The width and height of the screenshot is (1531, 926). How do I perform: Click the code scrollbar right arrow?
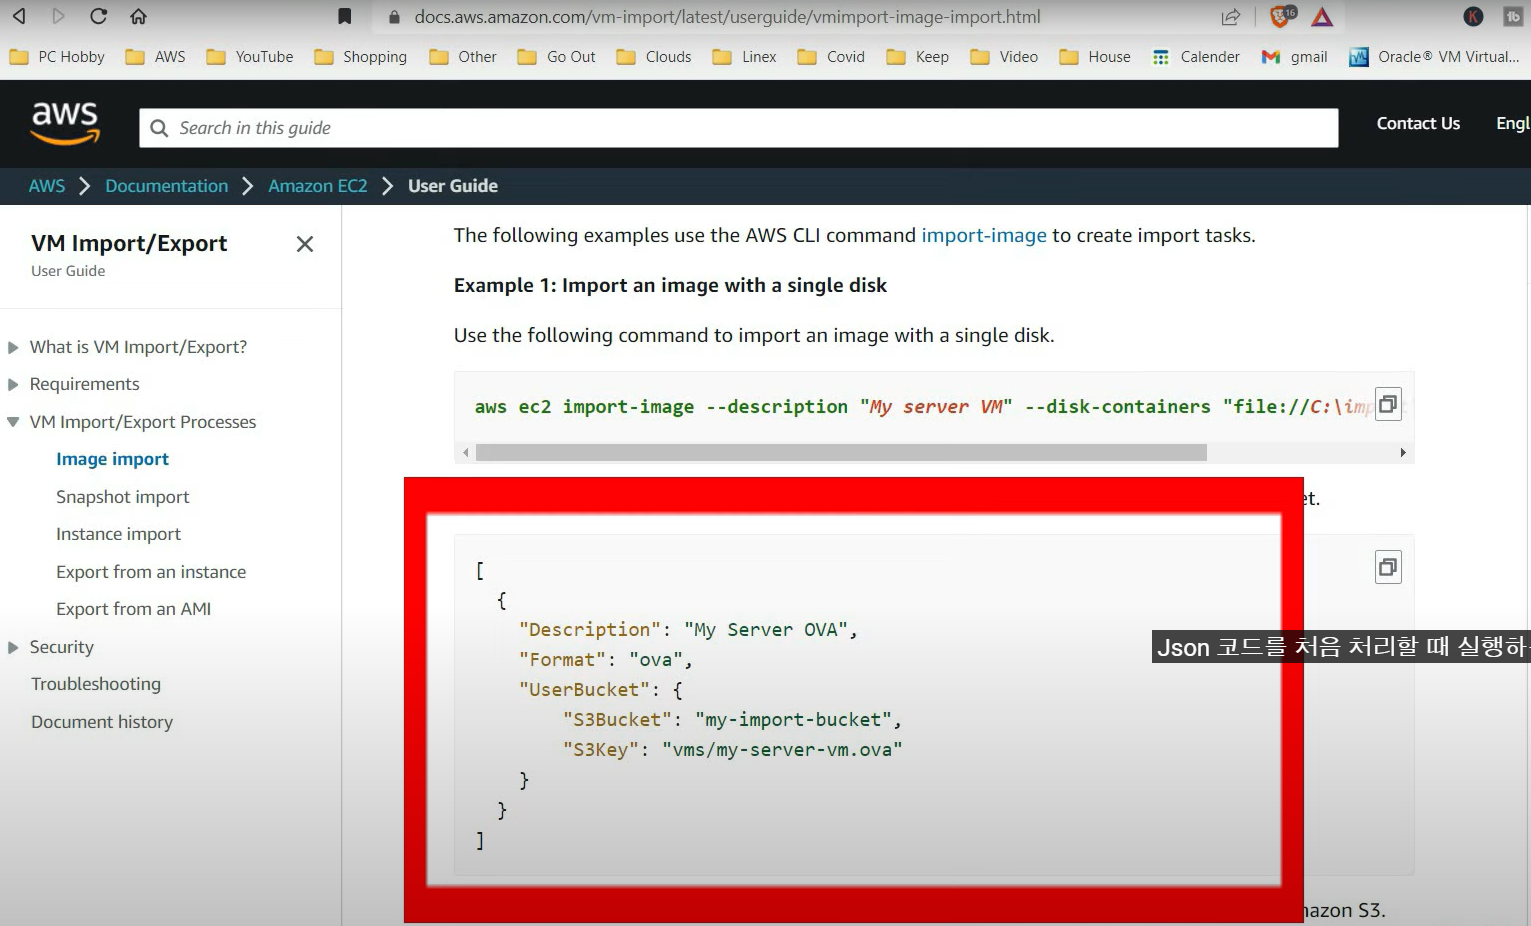1403,453
